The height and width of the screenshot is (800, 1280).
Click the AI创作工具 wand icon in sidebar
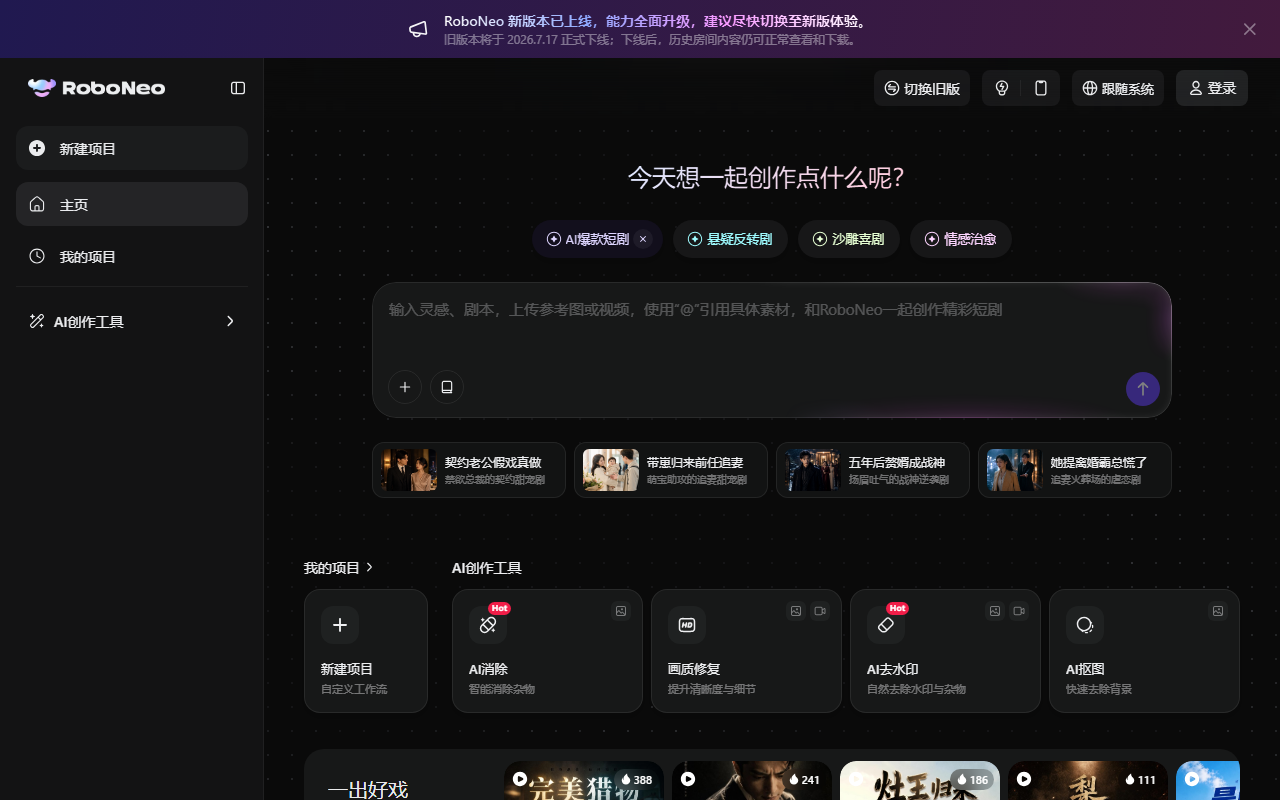[x=37, y=321]
